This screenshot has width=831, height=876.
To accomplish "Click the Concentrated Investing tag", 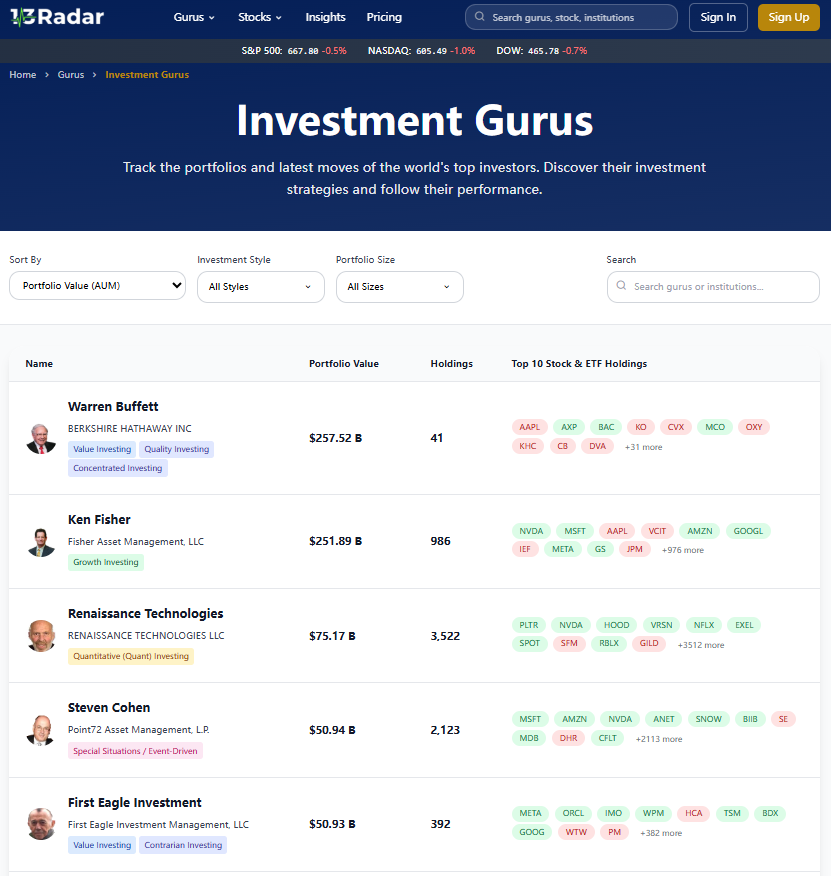I will (x=117, y=468).
